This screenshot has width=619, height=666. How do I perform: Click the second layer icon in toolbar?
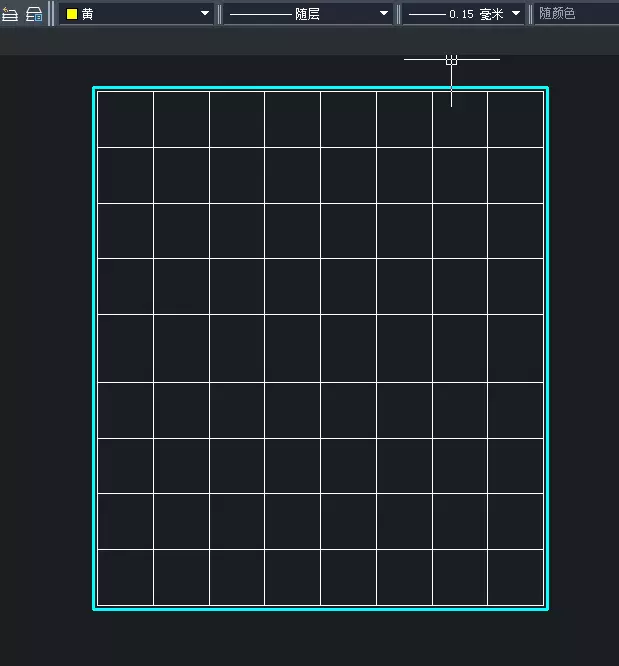(34, 14)
